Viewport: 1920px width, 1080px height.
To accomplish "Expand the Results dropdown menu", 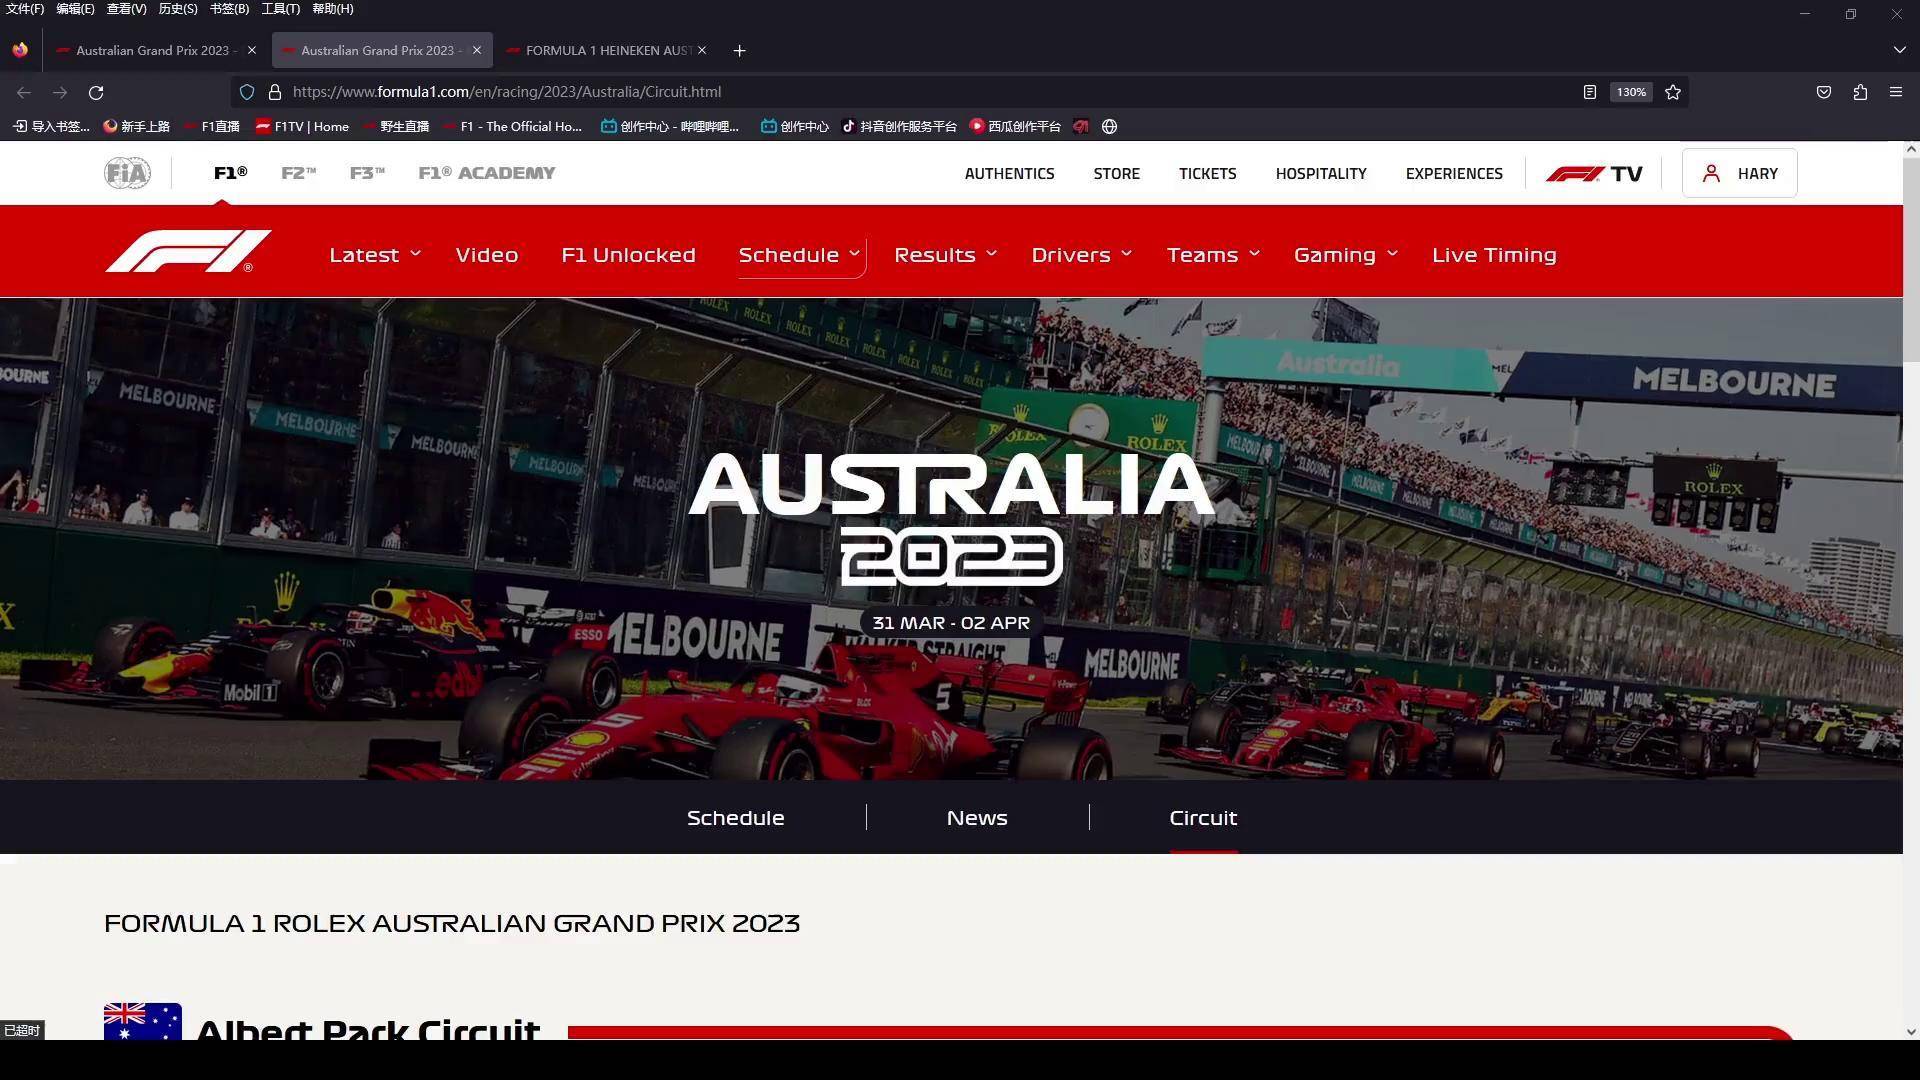I will point(945,255).
